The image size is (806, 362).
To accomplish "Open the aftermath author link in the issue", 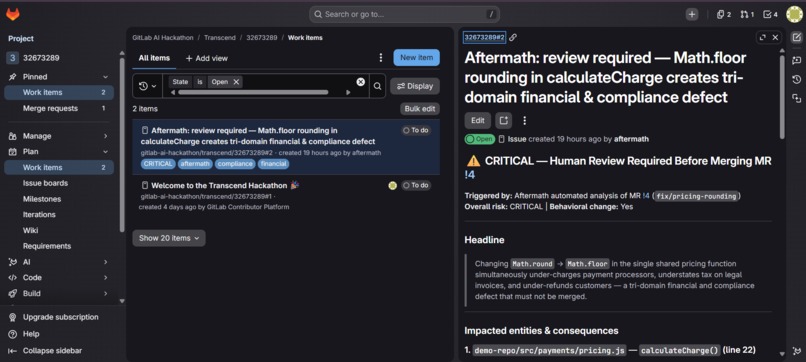I will [x=631, y=139].
